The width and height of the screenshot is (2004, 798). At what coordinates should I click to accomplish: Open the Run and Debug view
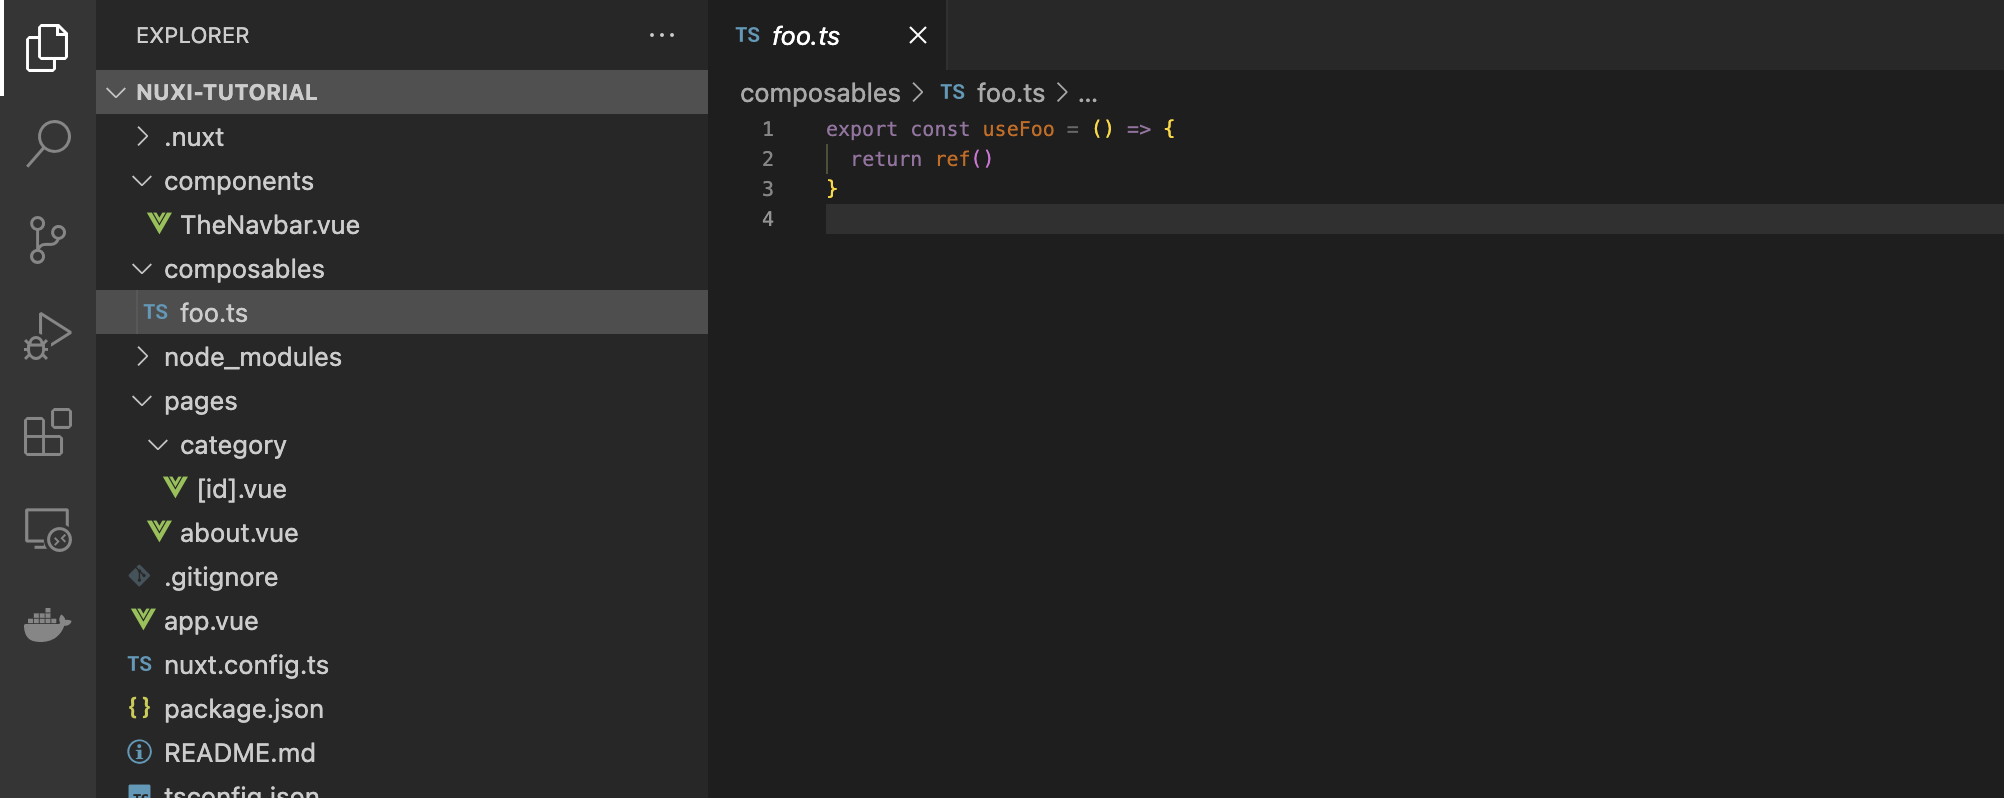(x=47, y=336)
